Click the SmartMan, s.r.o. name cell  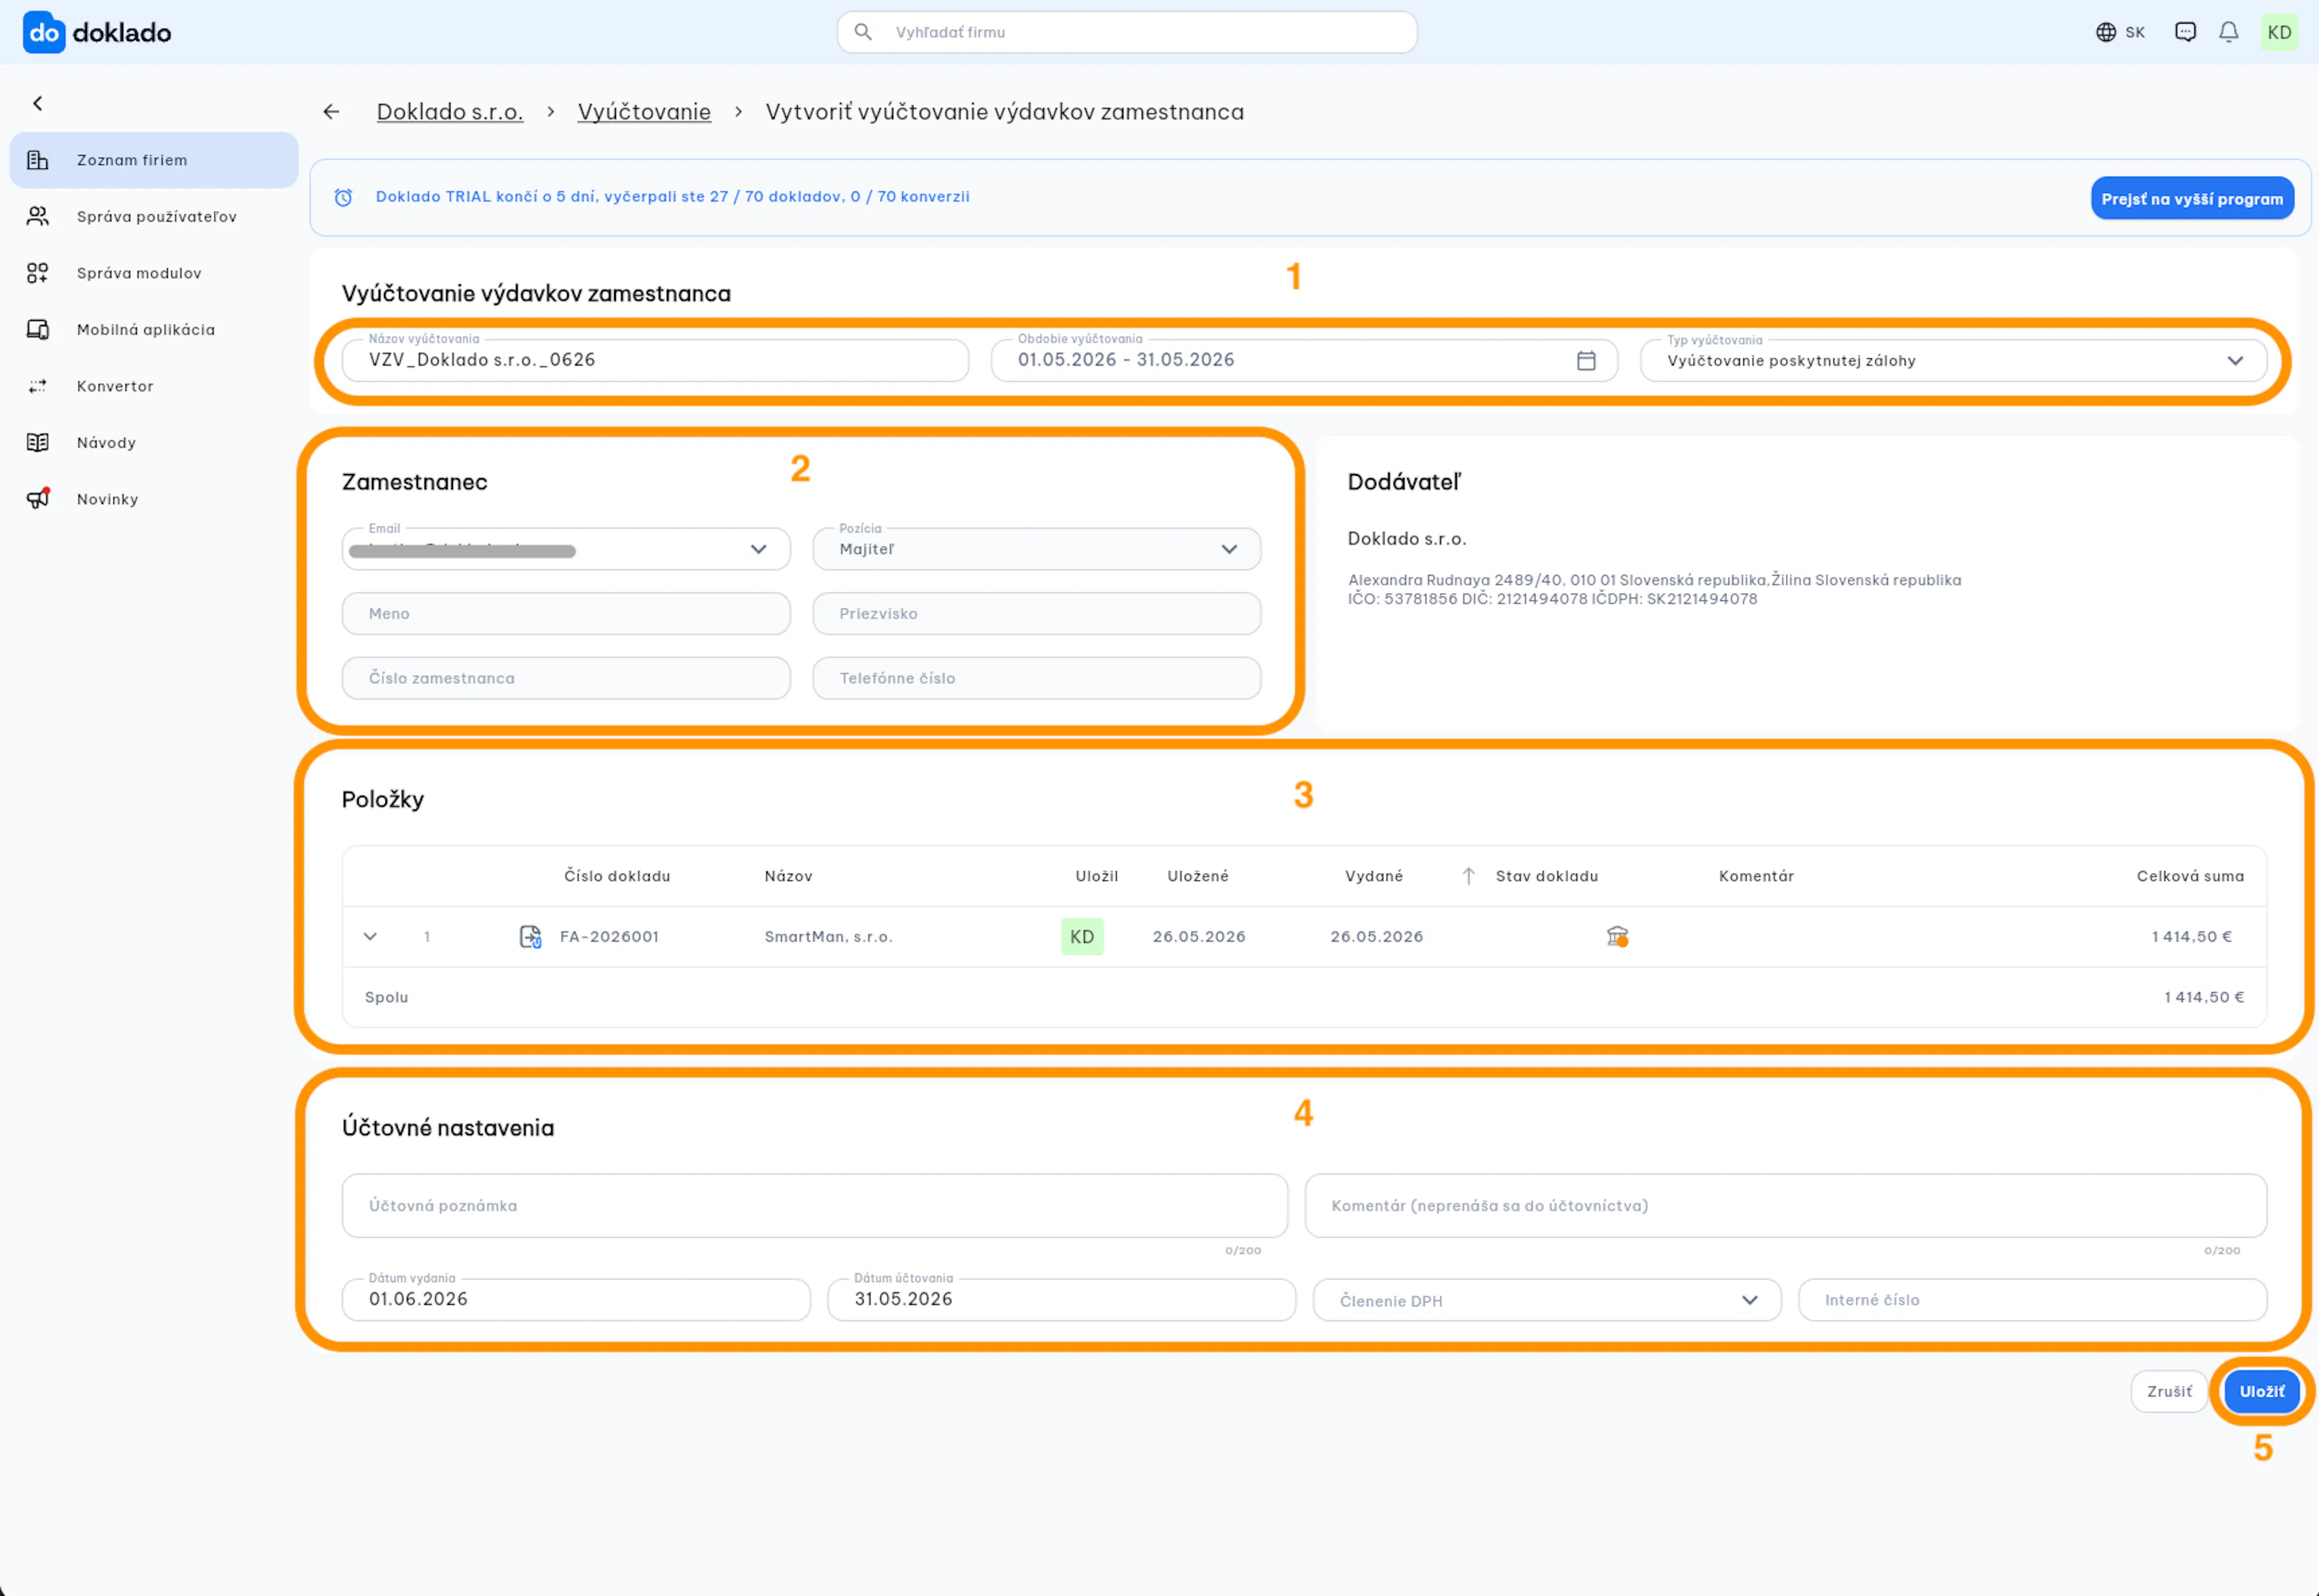pyautogui.click(x=828, y=937)
